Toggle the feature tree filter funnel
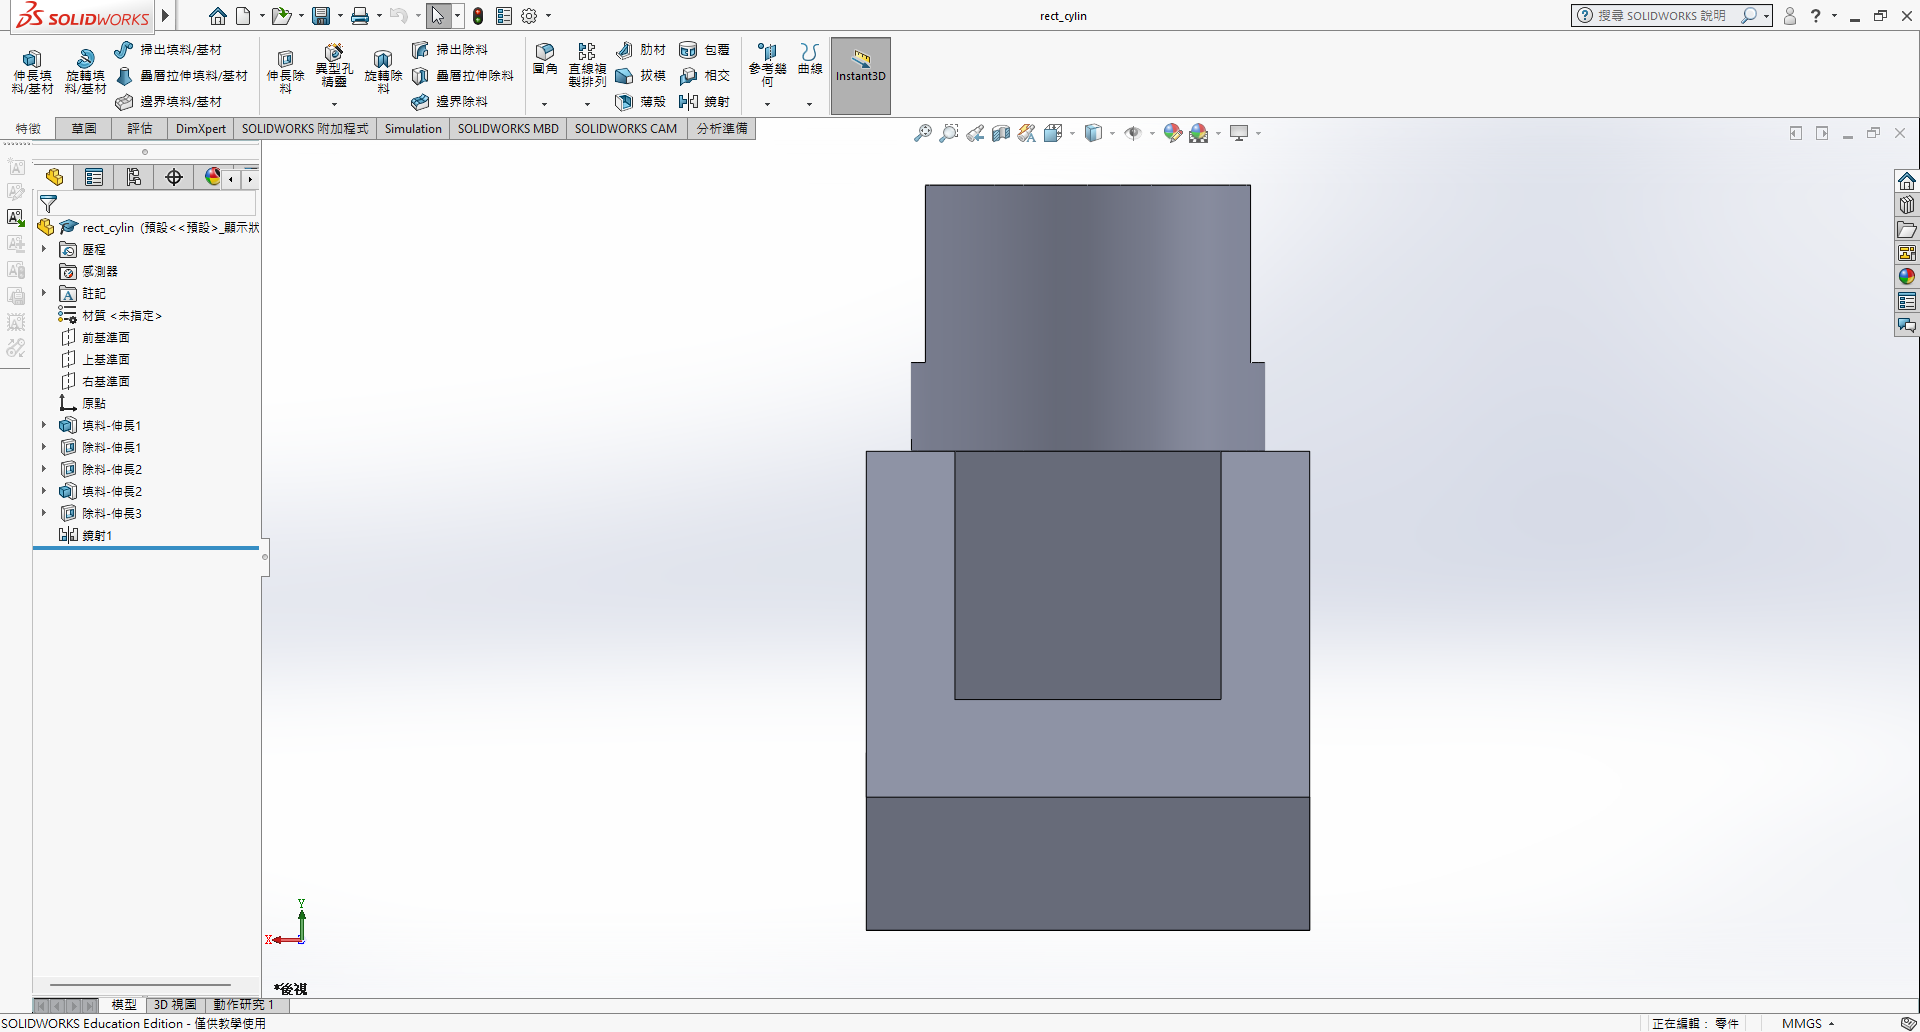Viewport: 1920px width, 1032px height. (48, 204)
